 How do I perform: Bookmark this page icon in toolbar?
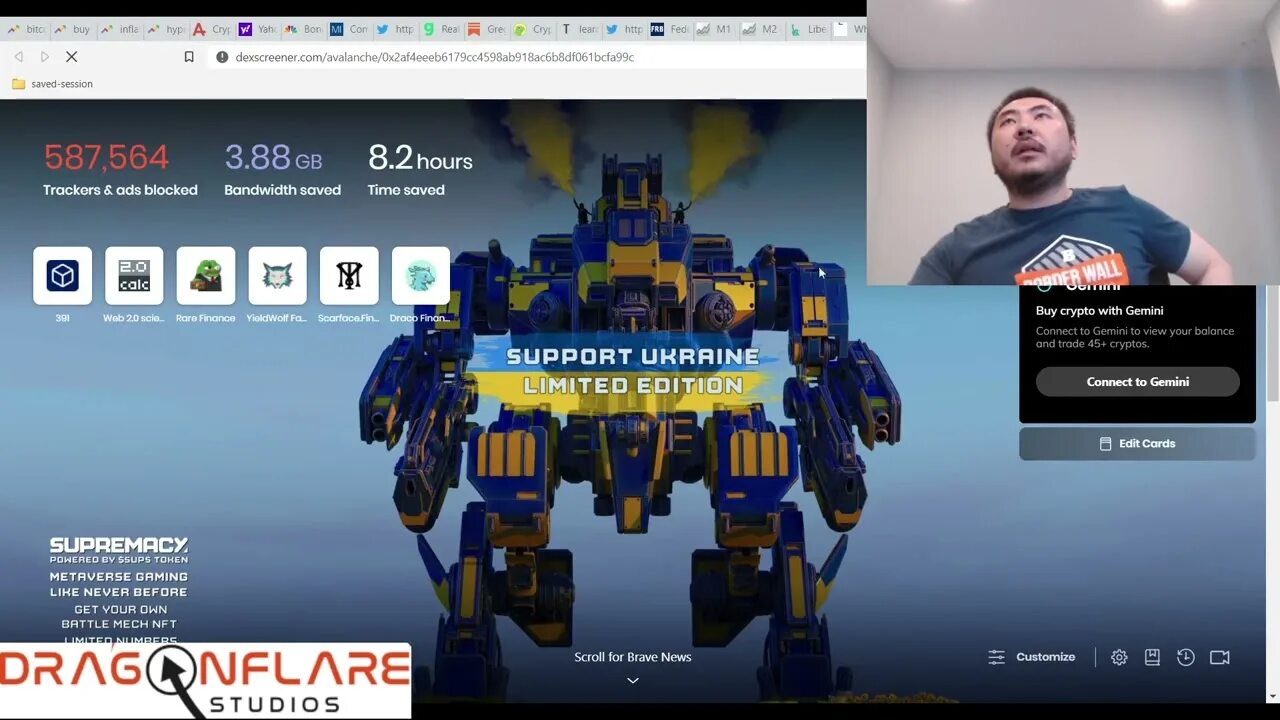(189, 57)
